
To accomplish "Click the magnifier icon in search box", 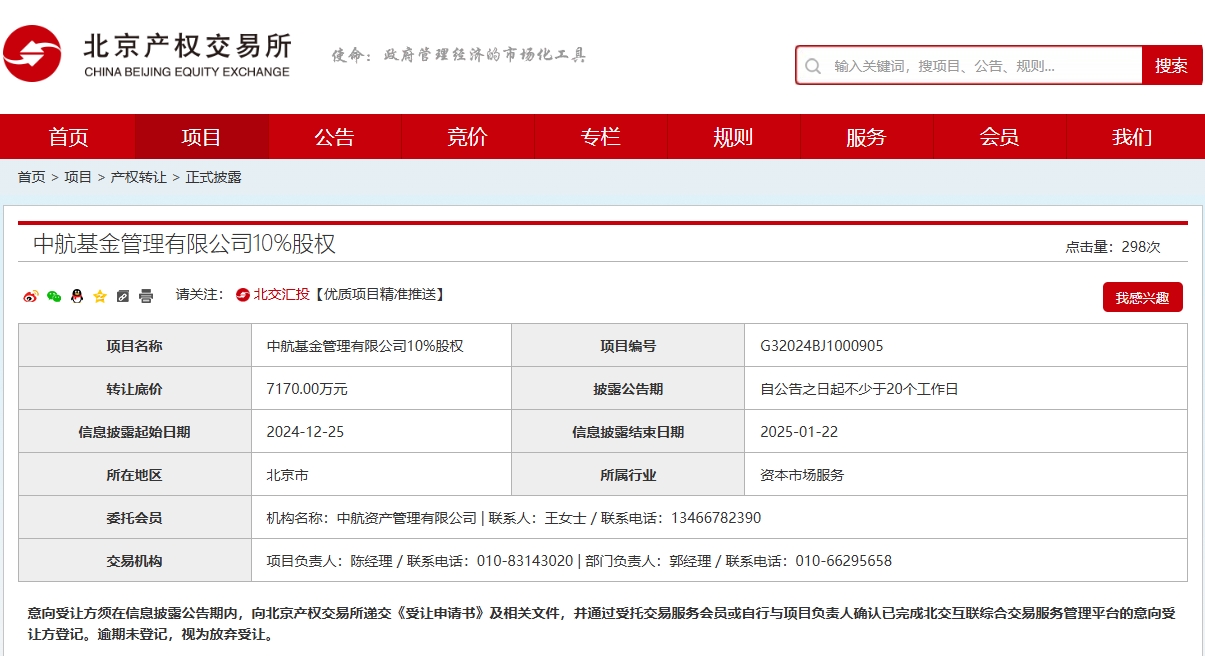I will [x=815, y=66].
